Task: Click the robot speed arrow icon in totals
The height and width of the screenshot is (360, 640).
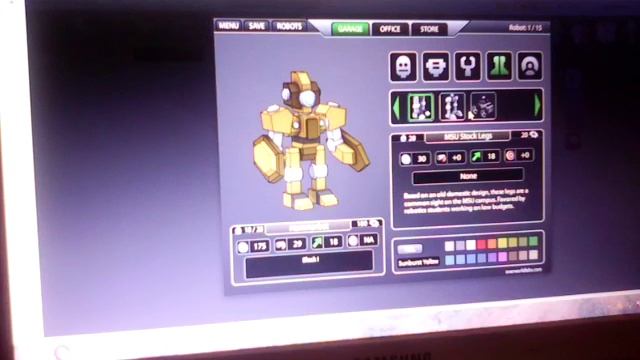Action: (317, 243)
